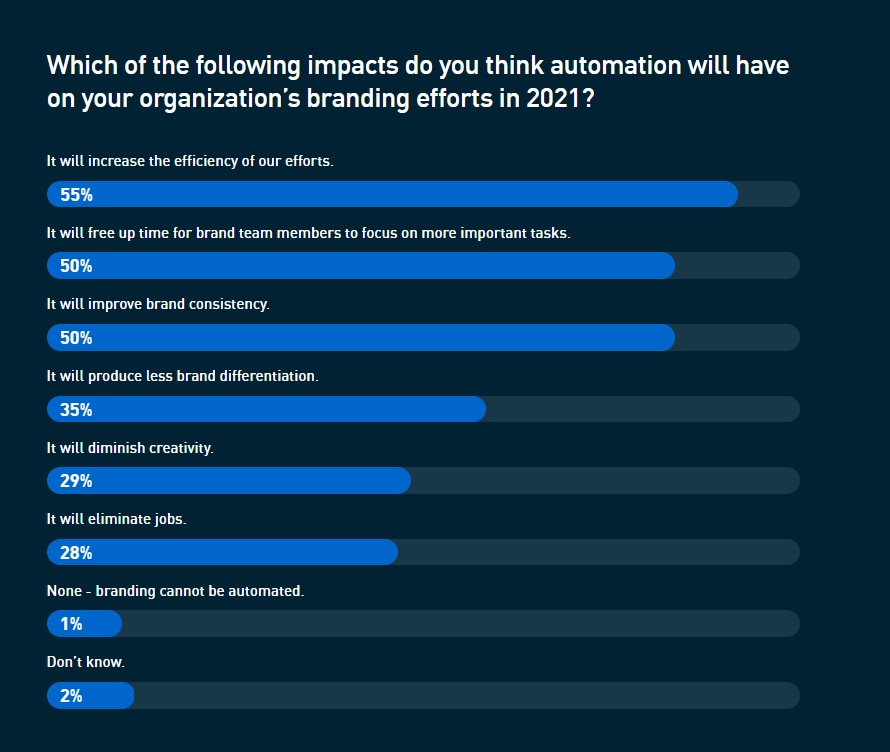Click the unfilled end of the brand consistency bar
Viewport: 890px width, 752px height.
click(737, 338)
